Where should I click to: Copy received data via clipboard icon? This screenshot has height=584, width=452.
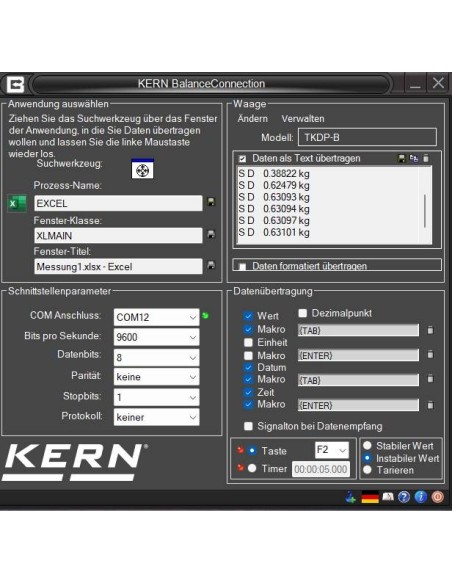pos(414,158)
